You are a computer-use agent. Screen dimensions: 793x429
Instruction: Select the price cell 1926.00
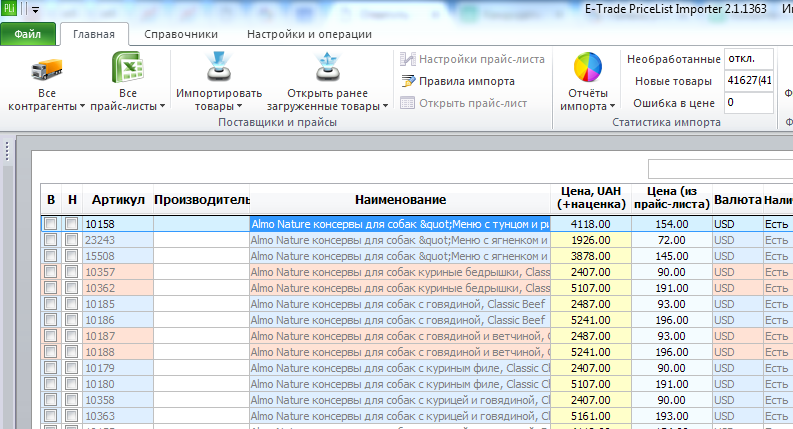tap(591, 240)
